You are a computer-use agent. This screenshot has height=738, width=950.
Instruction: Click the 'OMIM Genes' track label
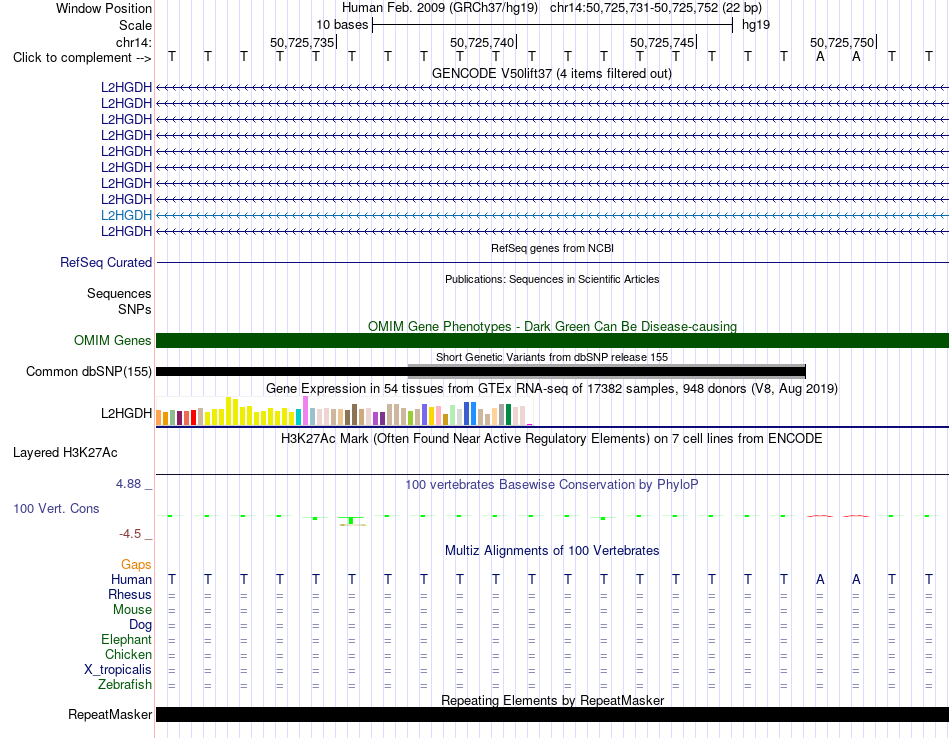(x=112, y=341)
